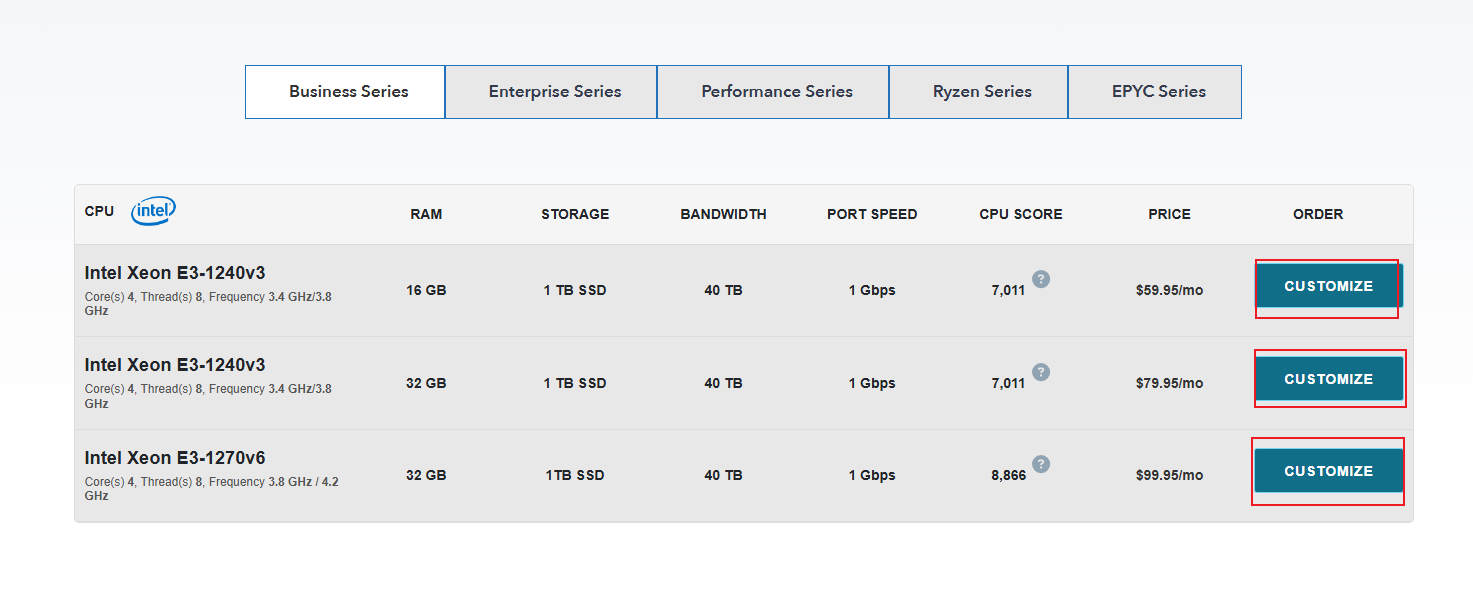1473x591 pixels.
Task: Customize the Intel Xeon E3-1270v6 server
Action: coord(1328,471)
